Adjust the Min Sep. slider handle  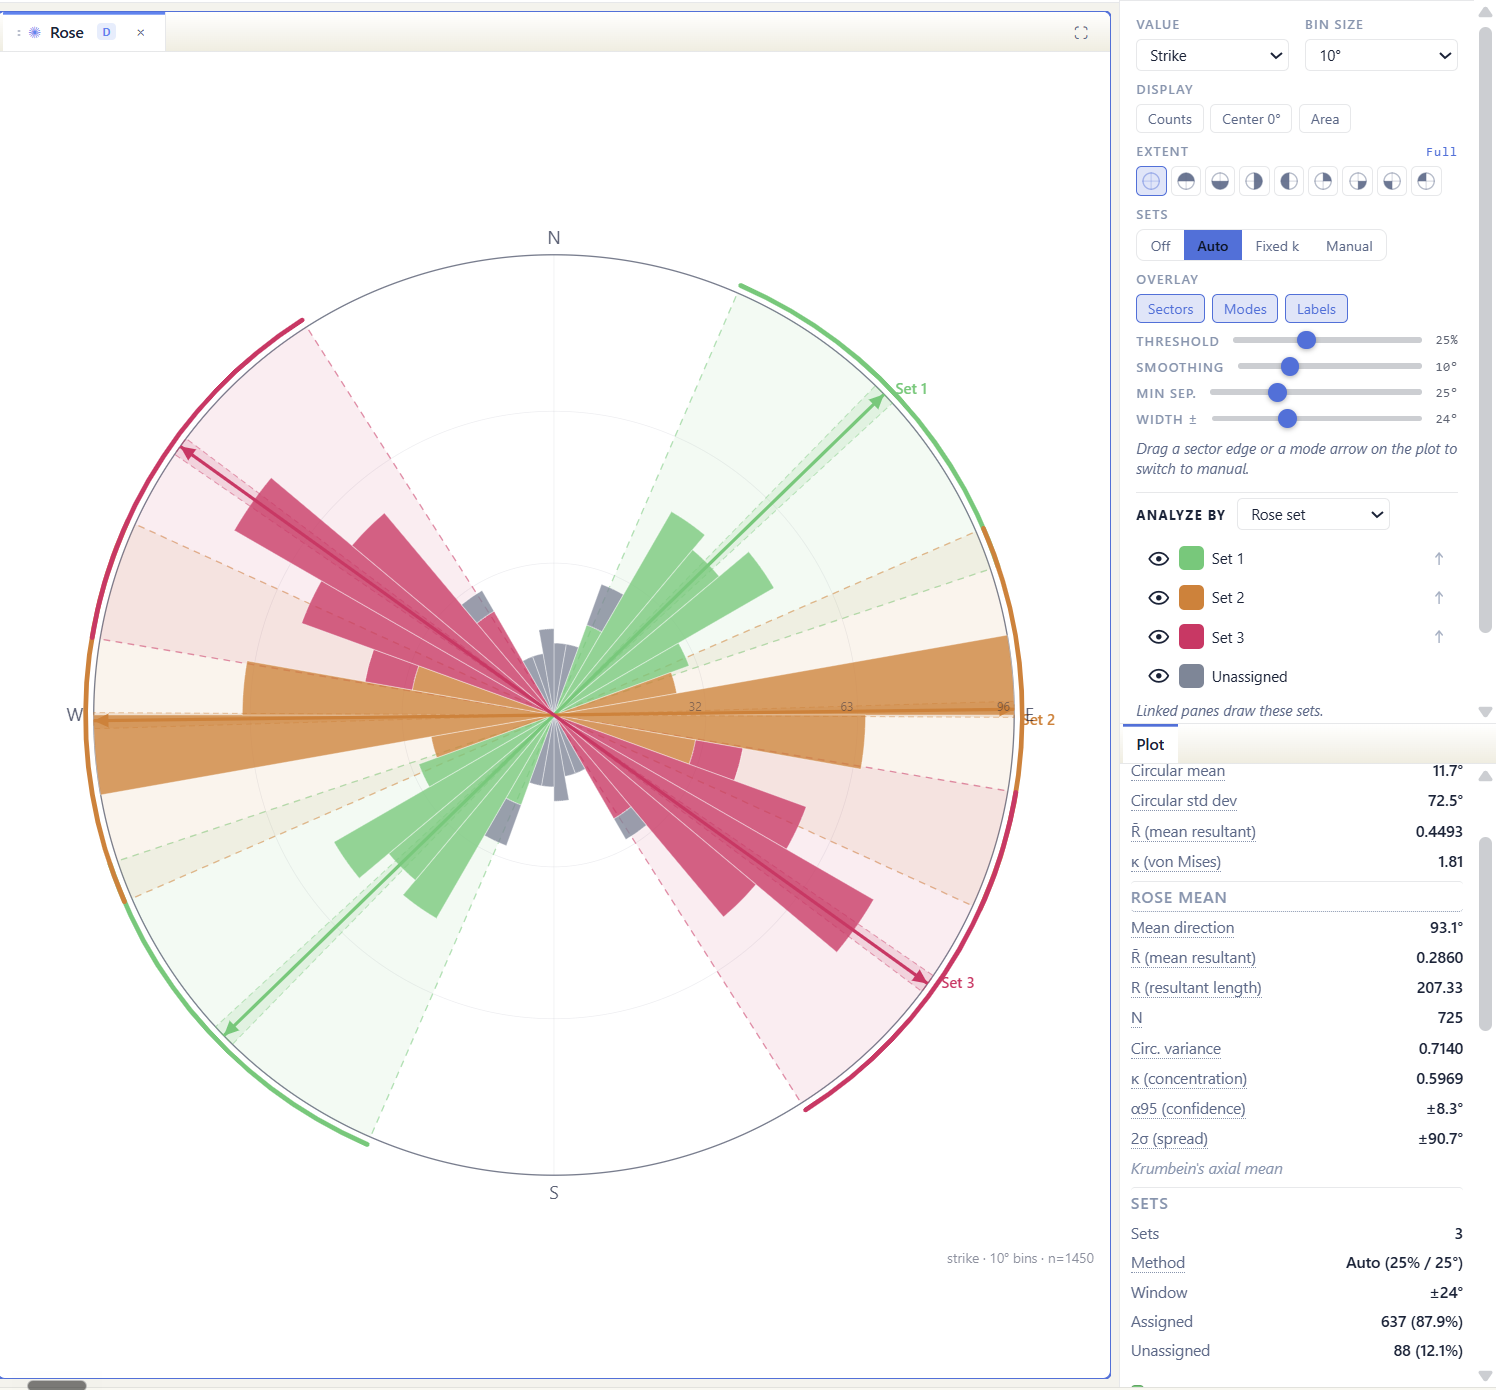tap(1277, 393)
